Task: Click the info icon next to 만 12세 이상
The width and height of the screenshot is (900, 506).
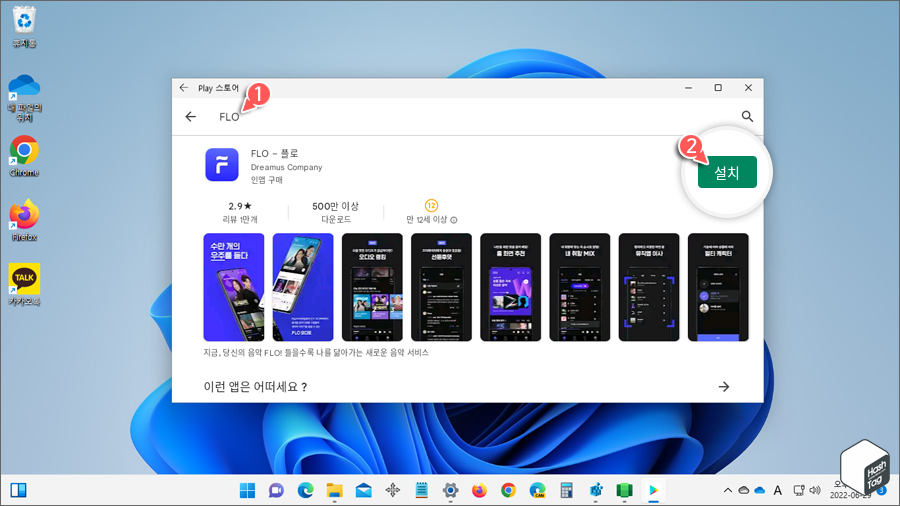Action: coord(454,220)
